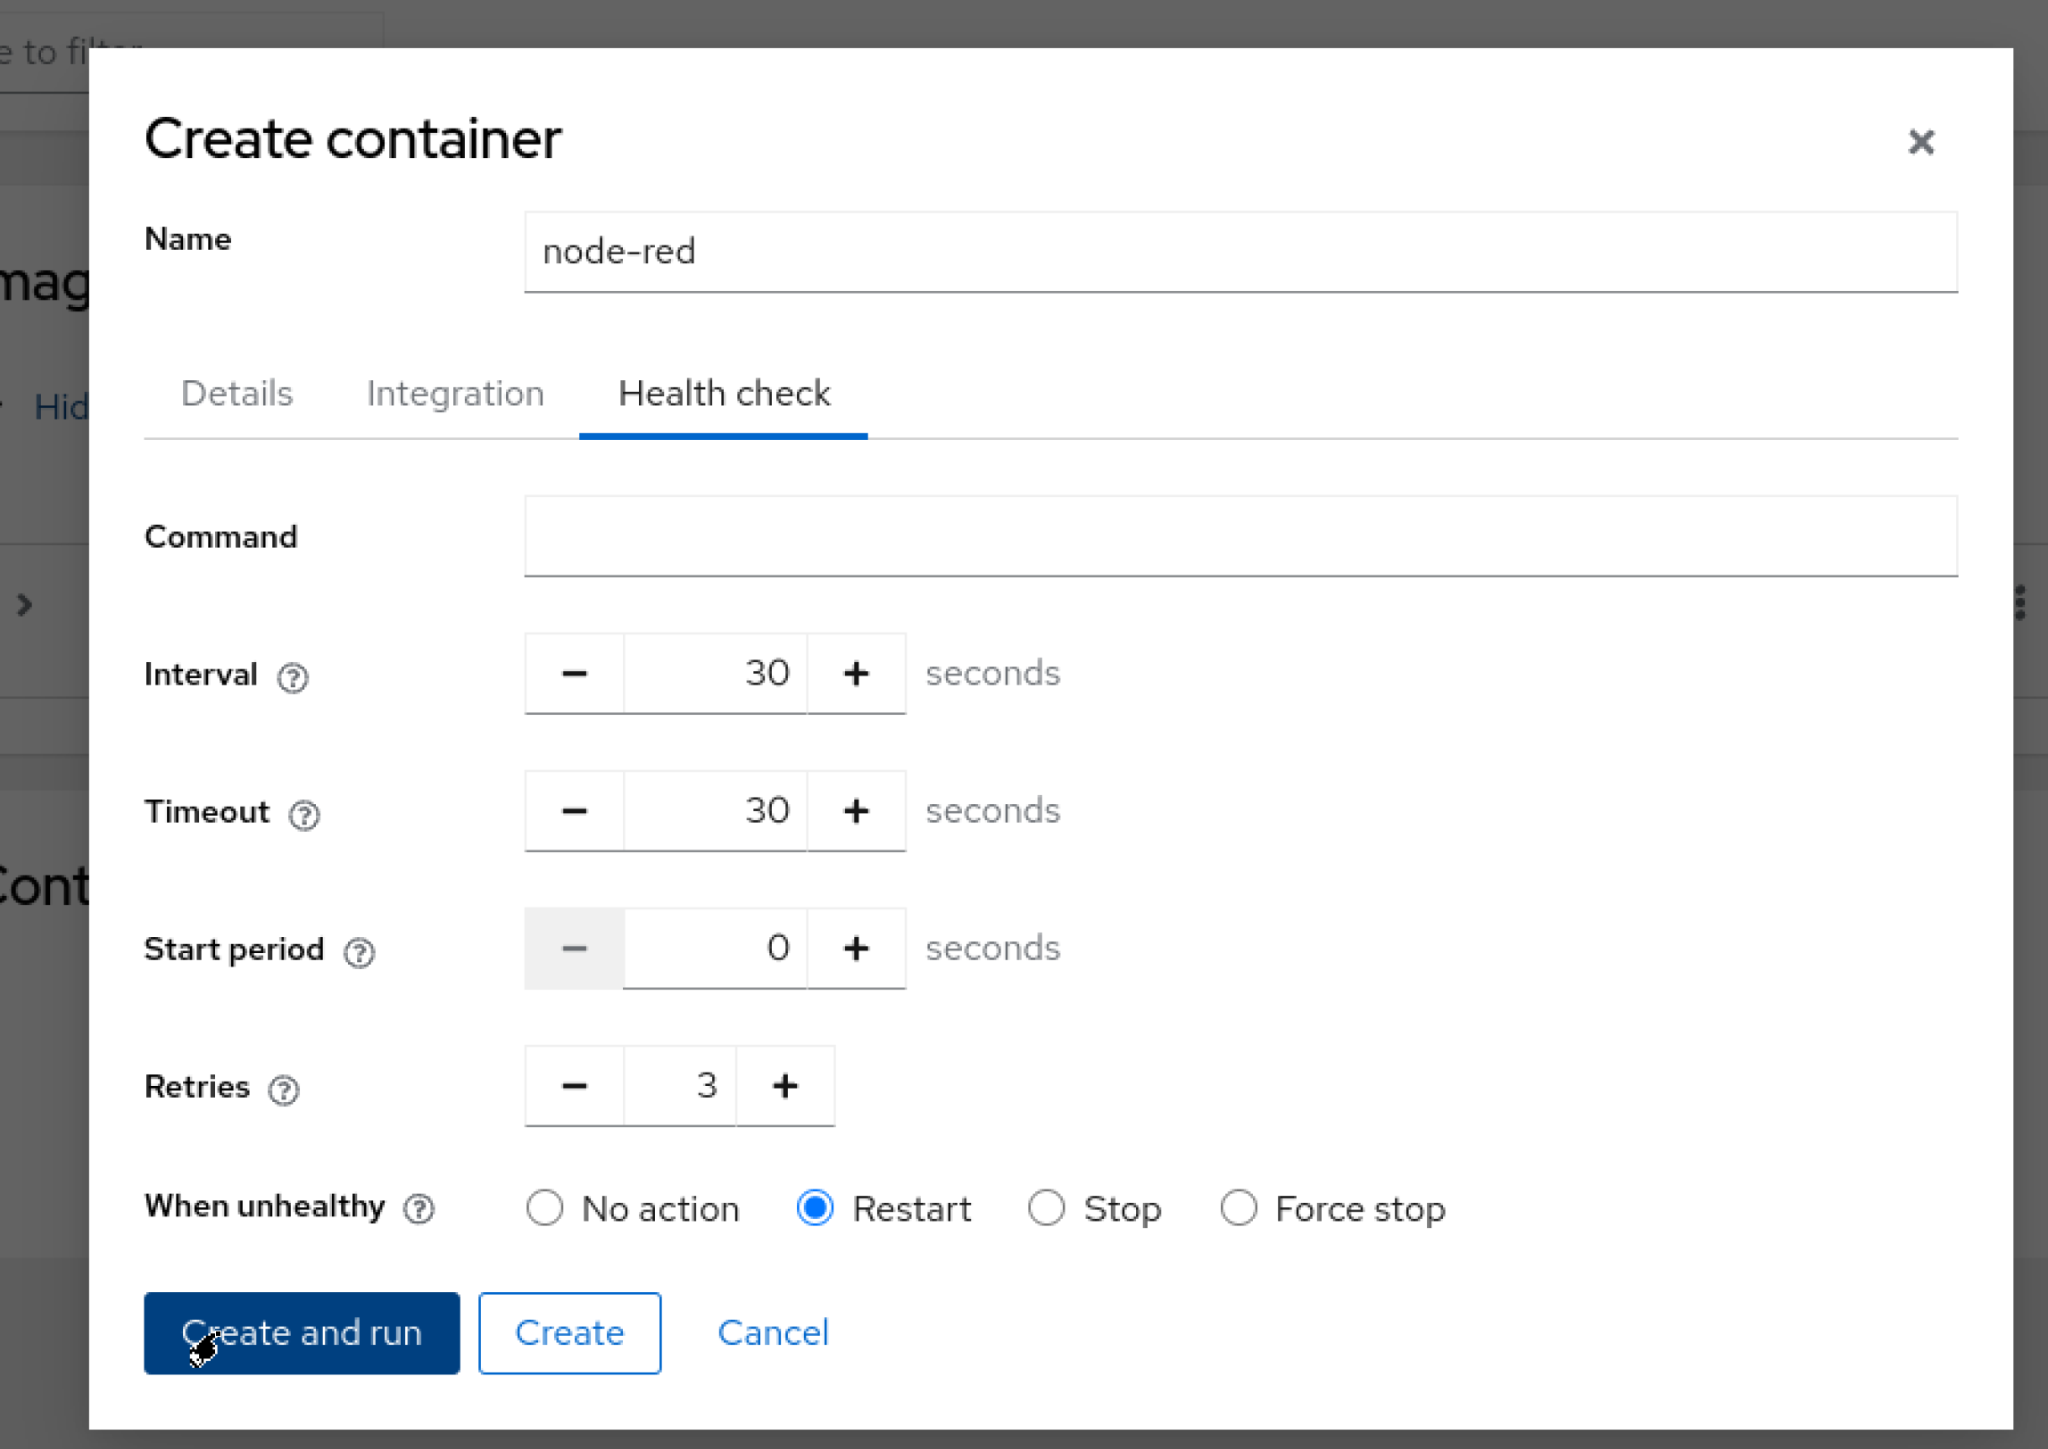2048x1449 pixels.
Task: Show help for When unhealthy
Action: click(419, 1208)
